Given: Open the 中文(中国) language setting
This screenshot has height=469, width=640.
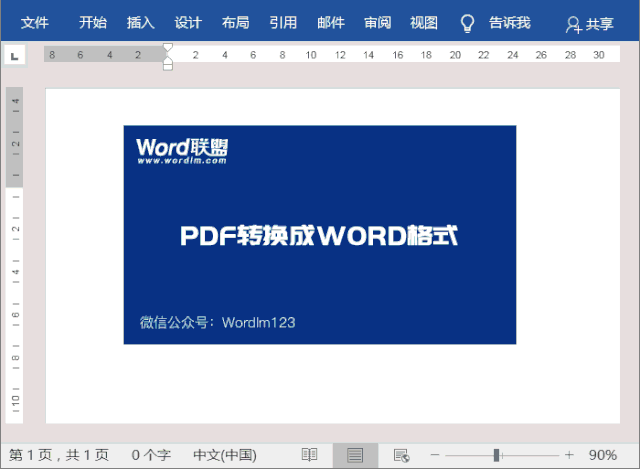Looking at the screenshot, I should click(224, 455).
